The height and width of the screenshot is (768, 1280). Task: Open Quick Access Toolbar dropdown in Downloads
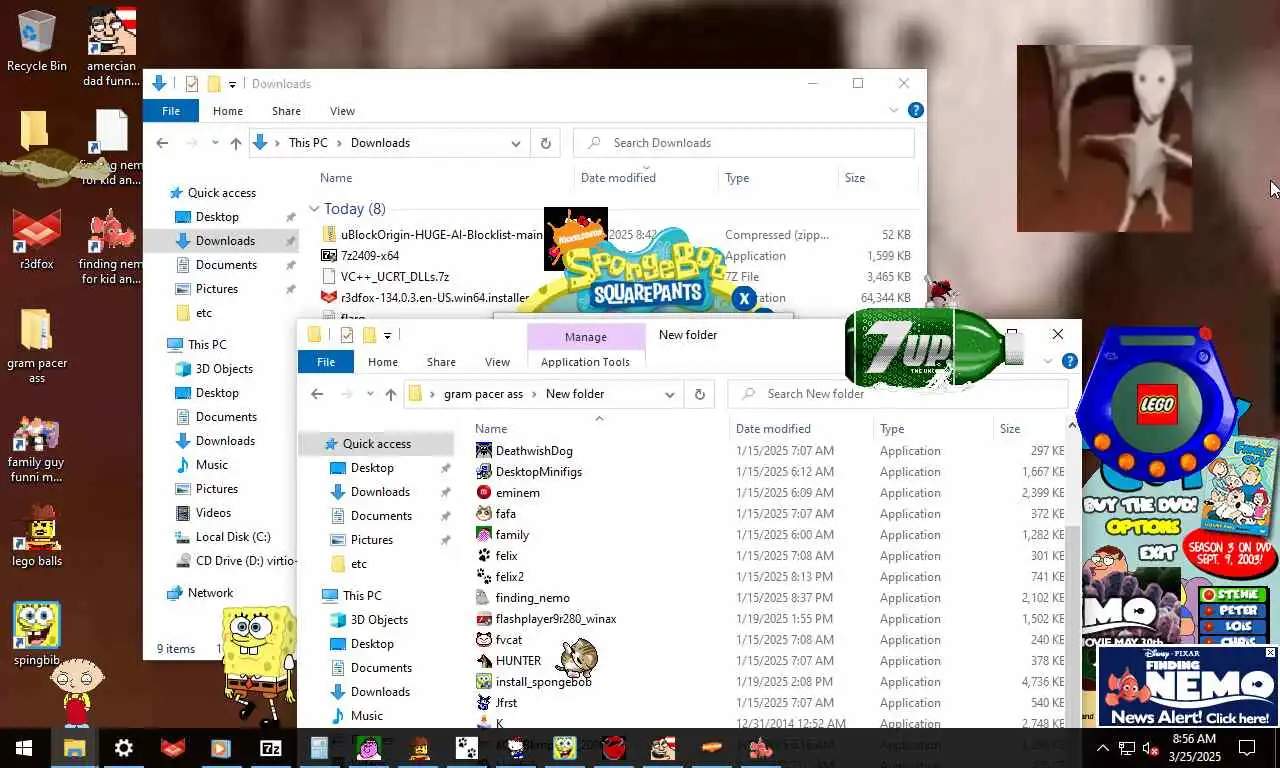pyautogui.click(x=232, y=84)
